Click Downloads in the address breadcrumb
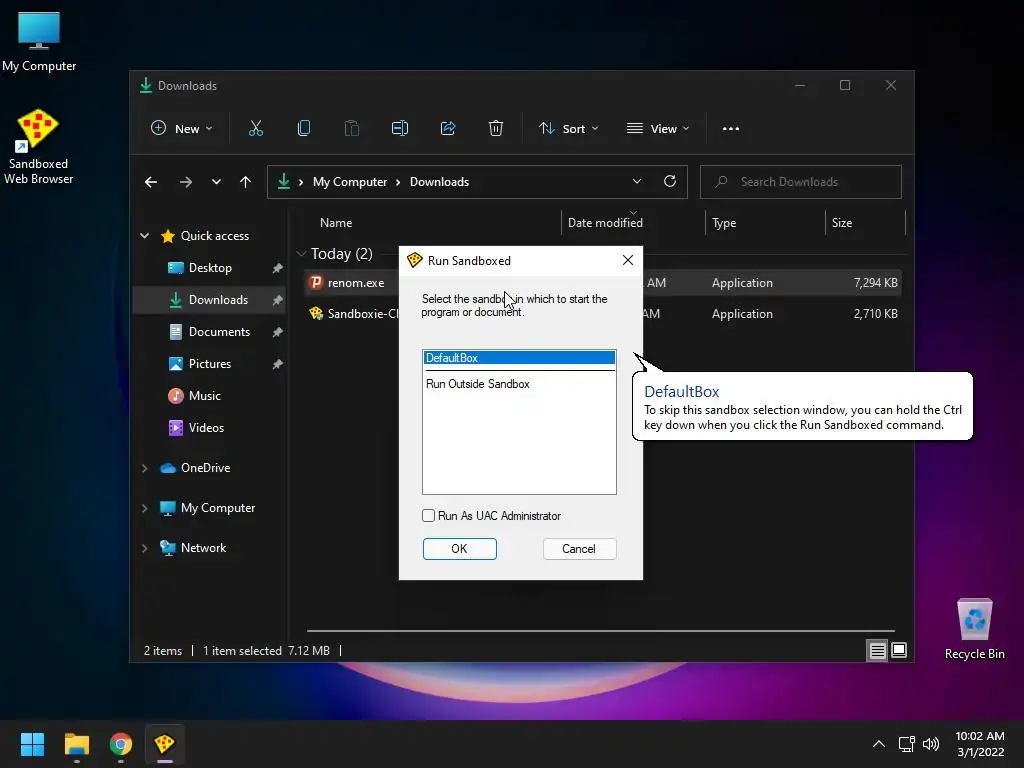1024x768 pixels. [x=440, y=182]
